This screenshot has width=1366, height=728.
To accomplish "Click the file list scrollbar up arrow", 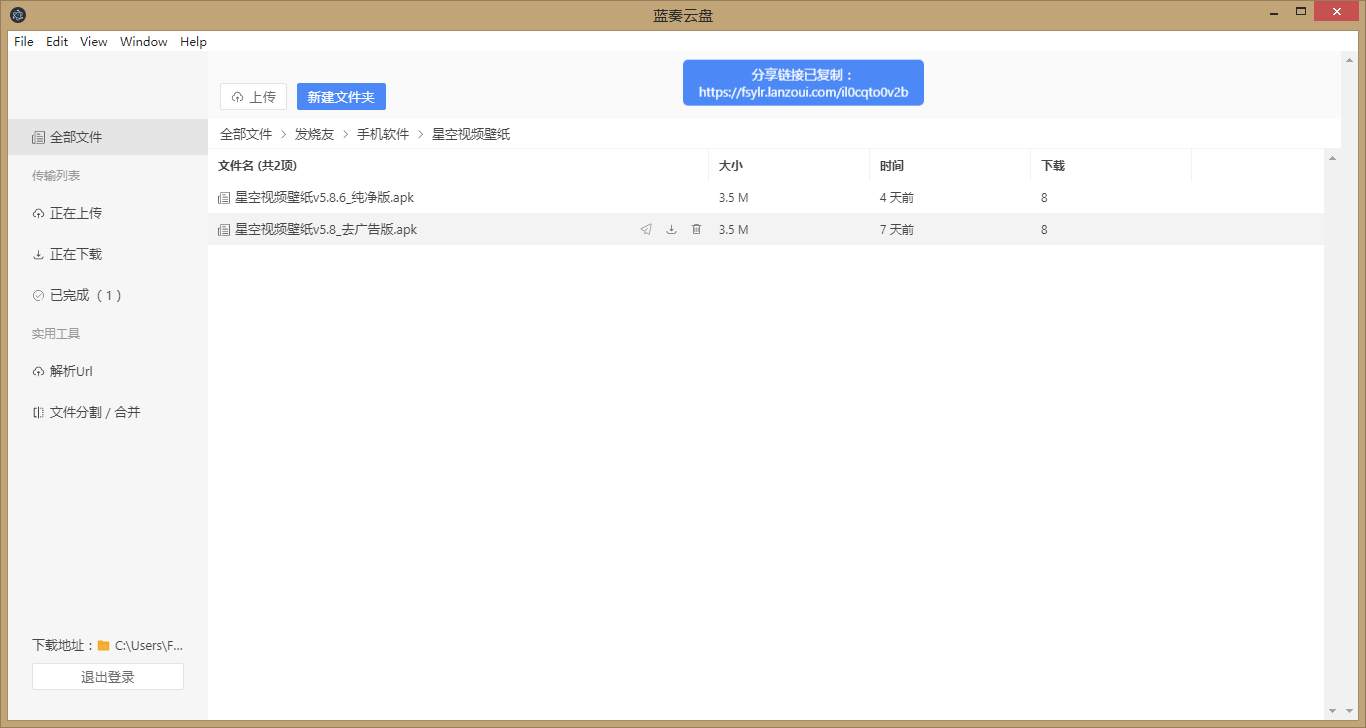I will click(x=1332, y=158).
